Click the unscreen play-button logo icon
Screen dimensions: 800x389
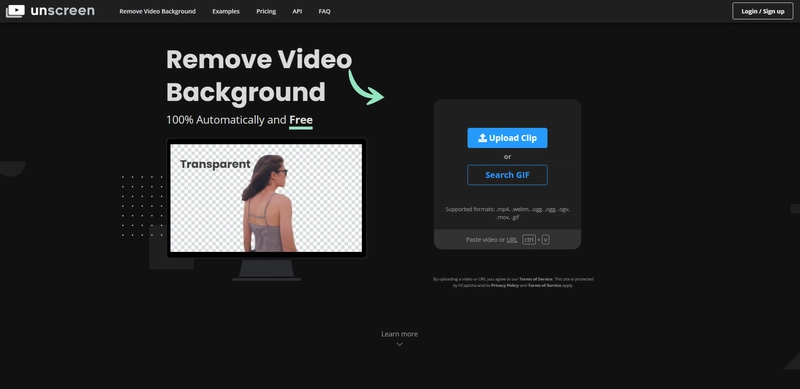point(15,11)
